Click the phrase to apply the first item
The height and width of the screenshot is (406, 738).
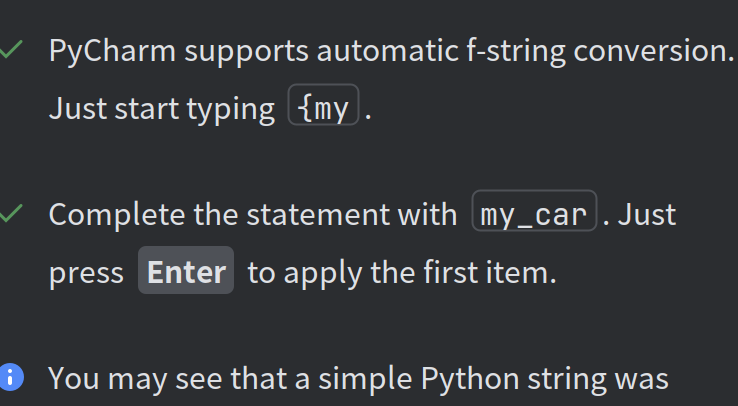402,273
